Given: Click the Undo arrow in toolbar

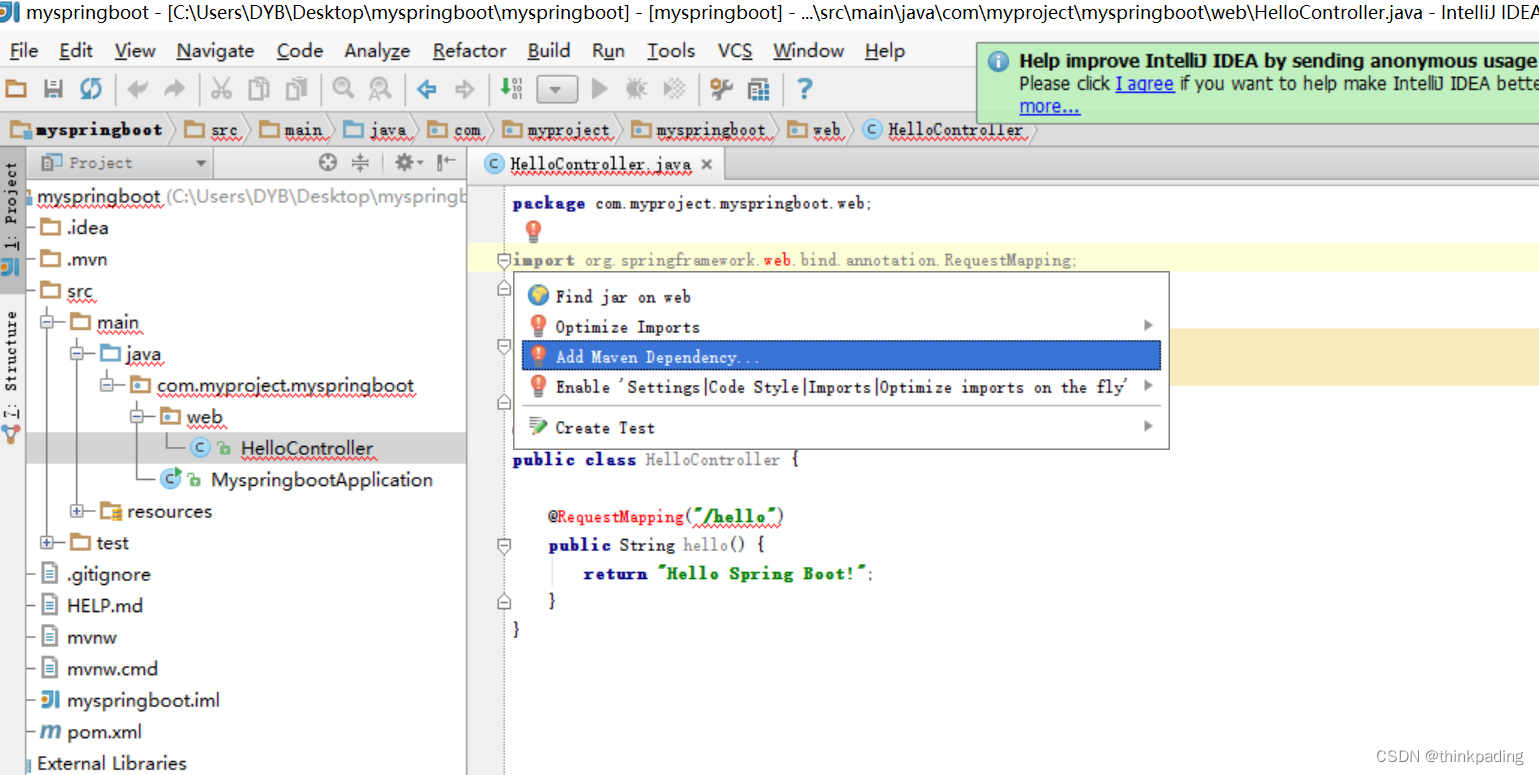Looking at the screenshot, I should point(137,90).
